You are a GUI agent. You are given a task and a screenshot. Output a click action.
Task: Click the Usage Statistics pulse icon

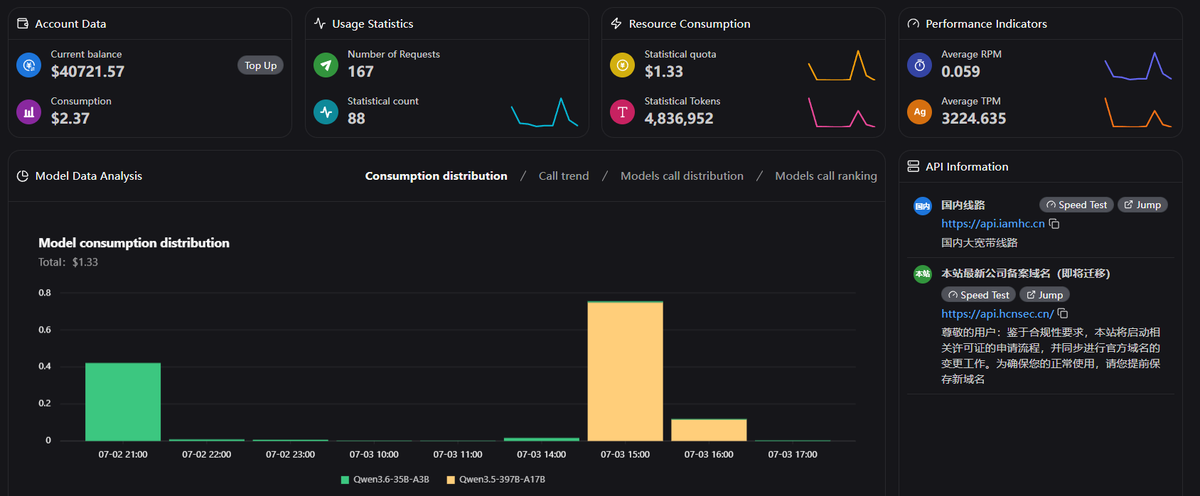319,23
